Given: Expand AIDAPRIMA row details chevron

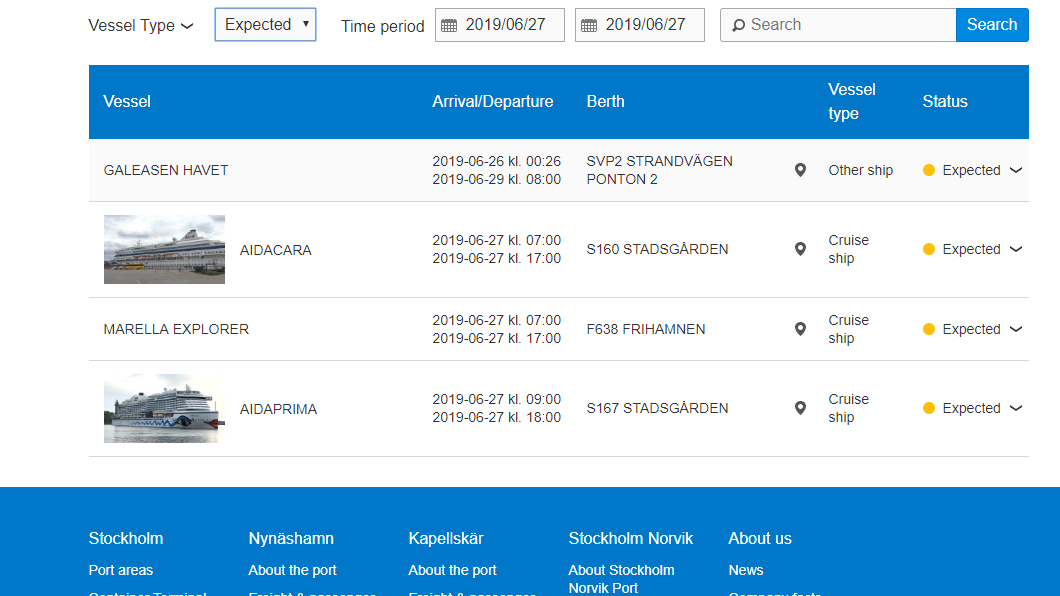Looking at the screenshot, I should (1016, 408).
